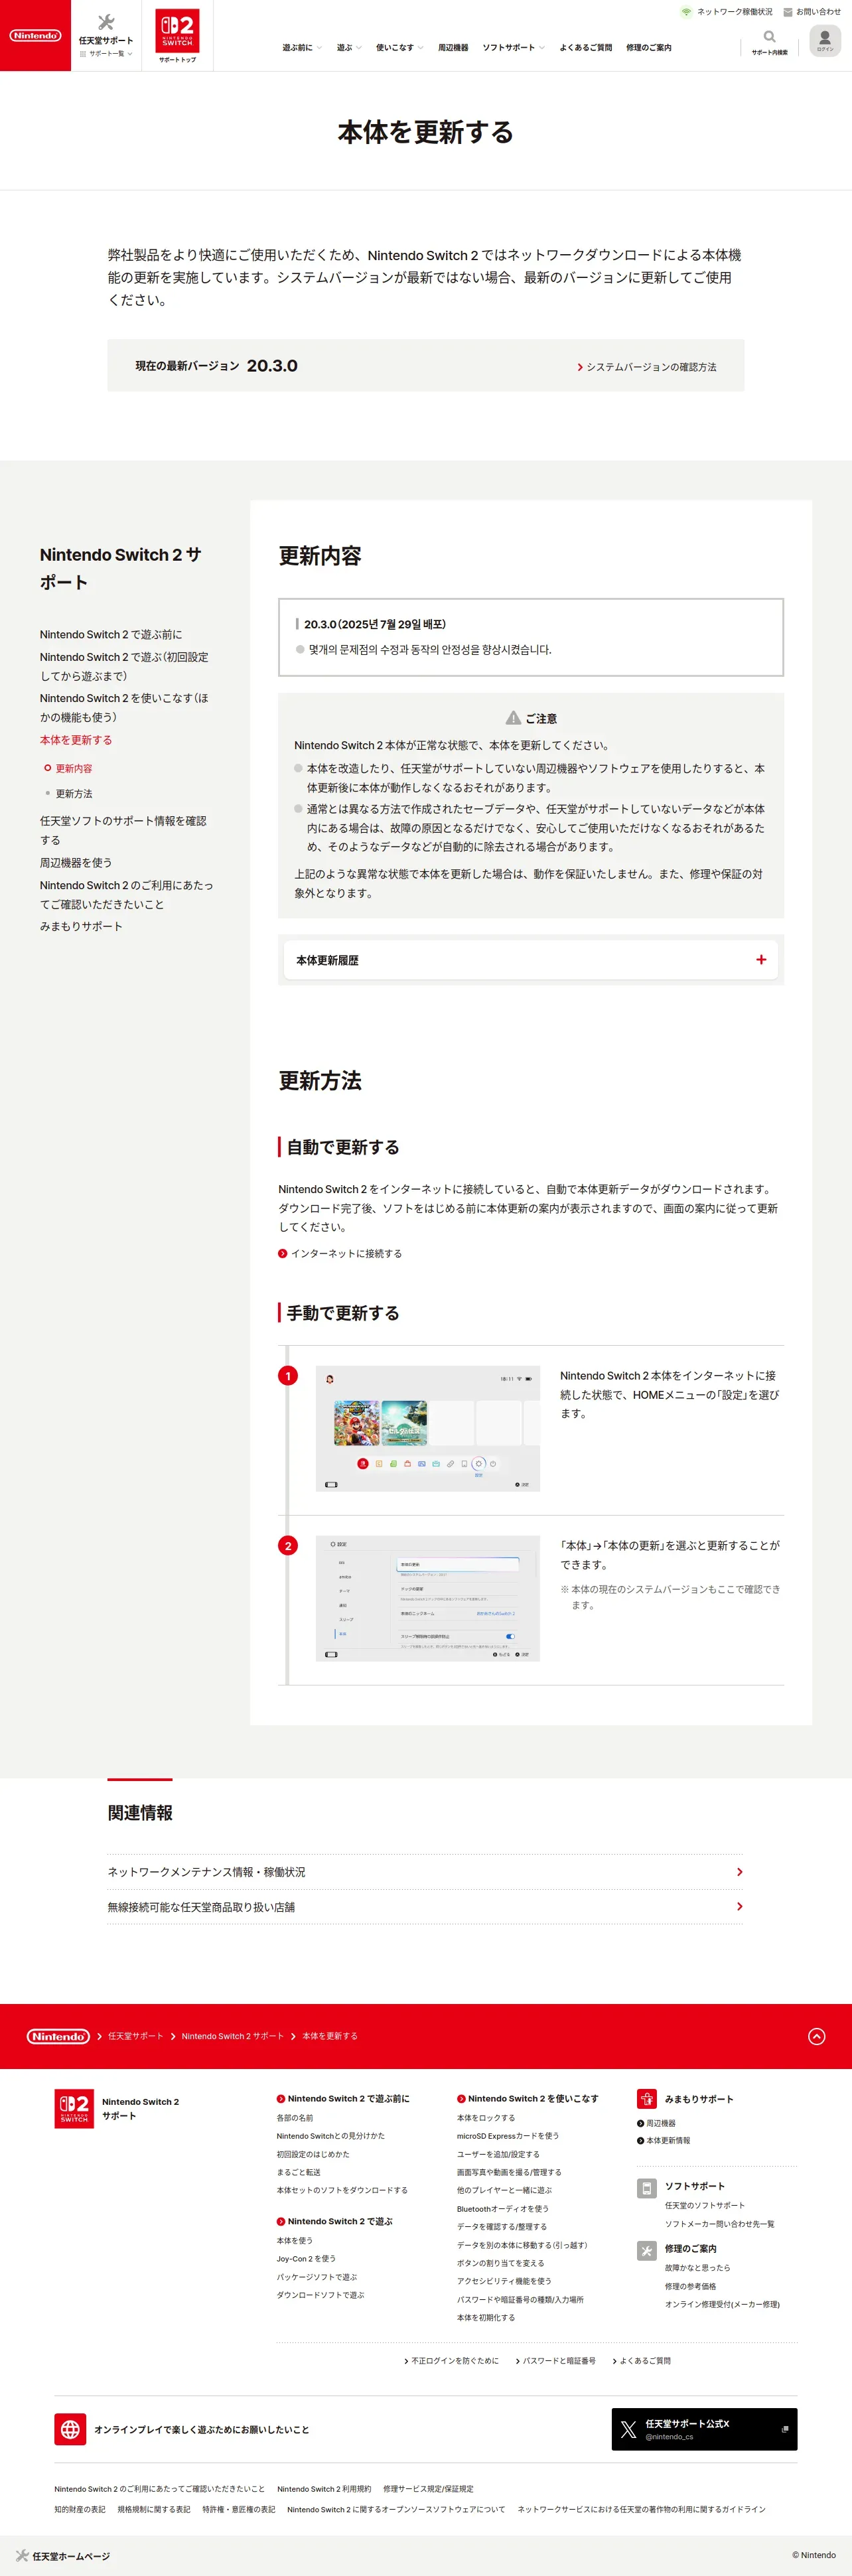Expand the 遊ぶ header menu

pyautogui.click(x=348, y=48)
